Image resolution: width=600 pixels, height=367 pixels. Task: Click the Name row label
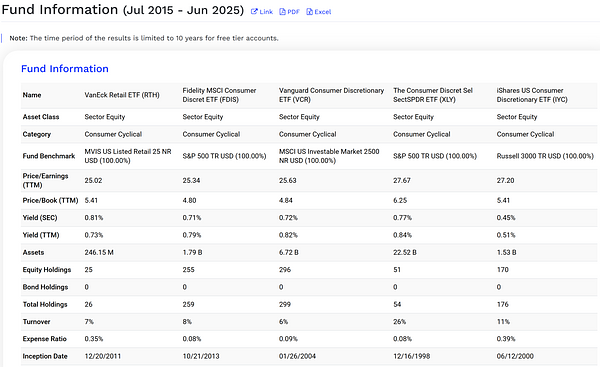coord(32,95)
